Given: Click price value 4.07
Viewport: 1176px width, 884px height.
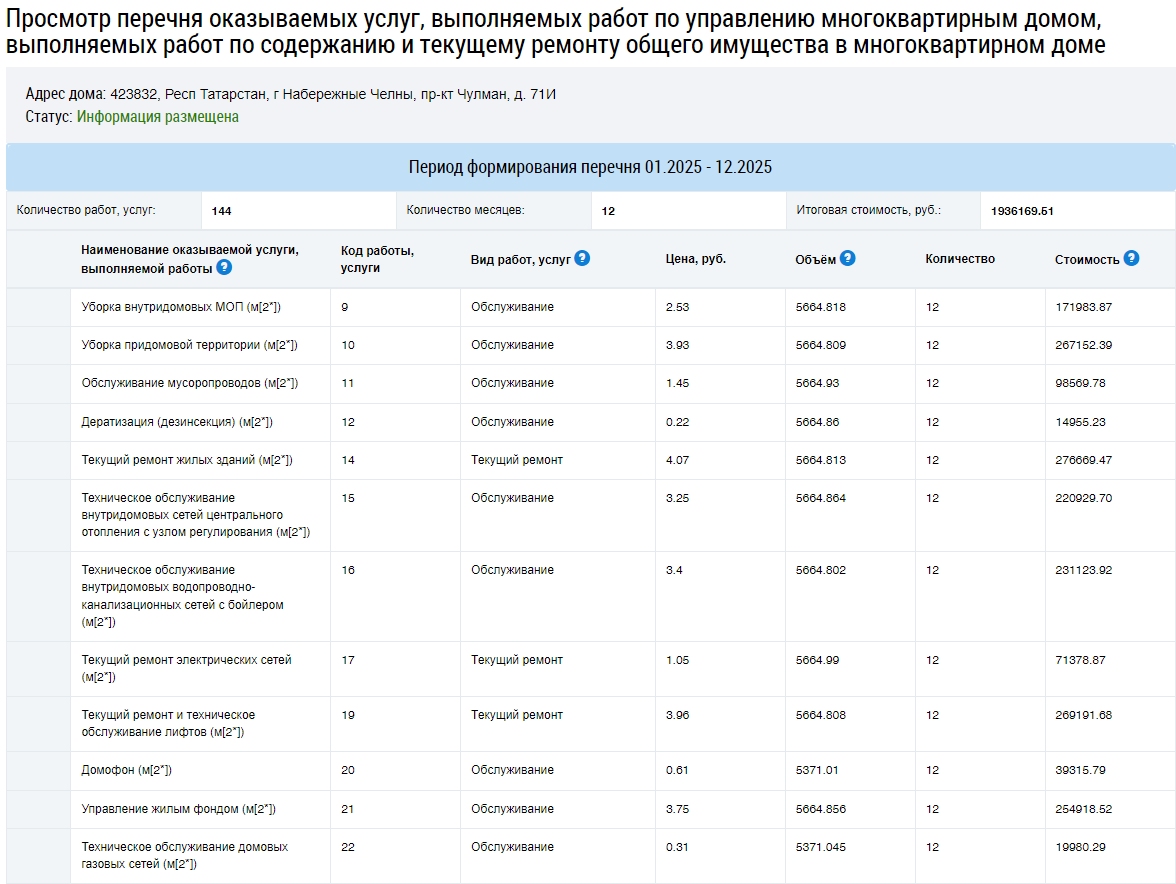Looking at the screenshot, I should (677, 460).
